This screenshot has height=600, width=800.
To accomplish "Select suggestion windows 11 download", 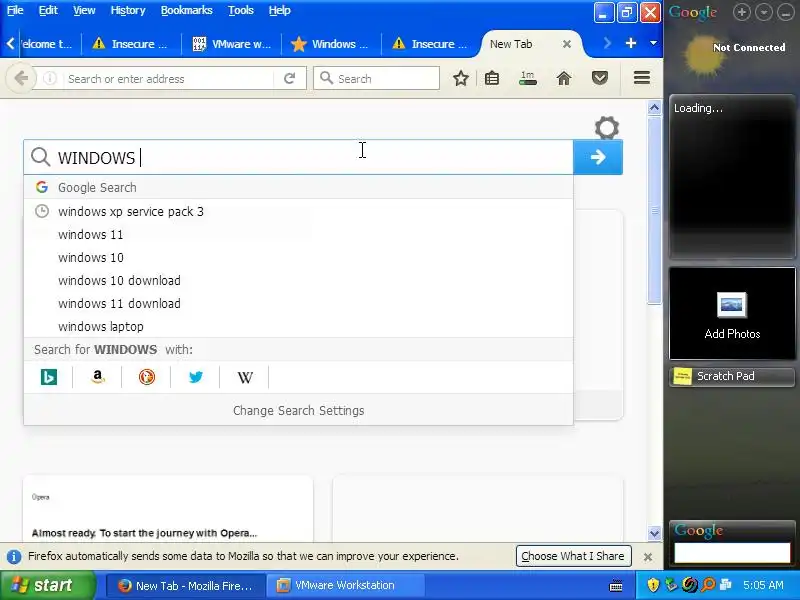I will click(x=298, y=304).
